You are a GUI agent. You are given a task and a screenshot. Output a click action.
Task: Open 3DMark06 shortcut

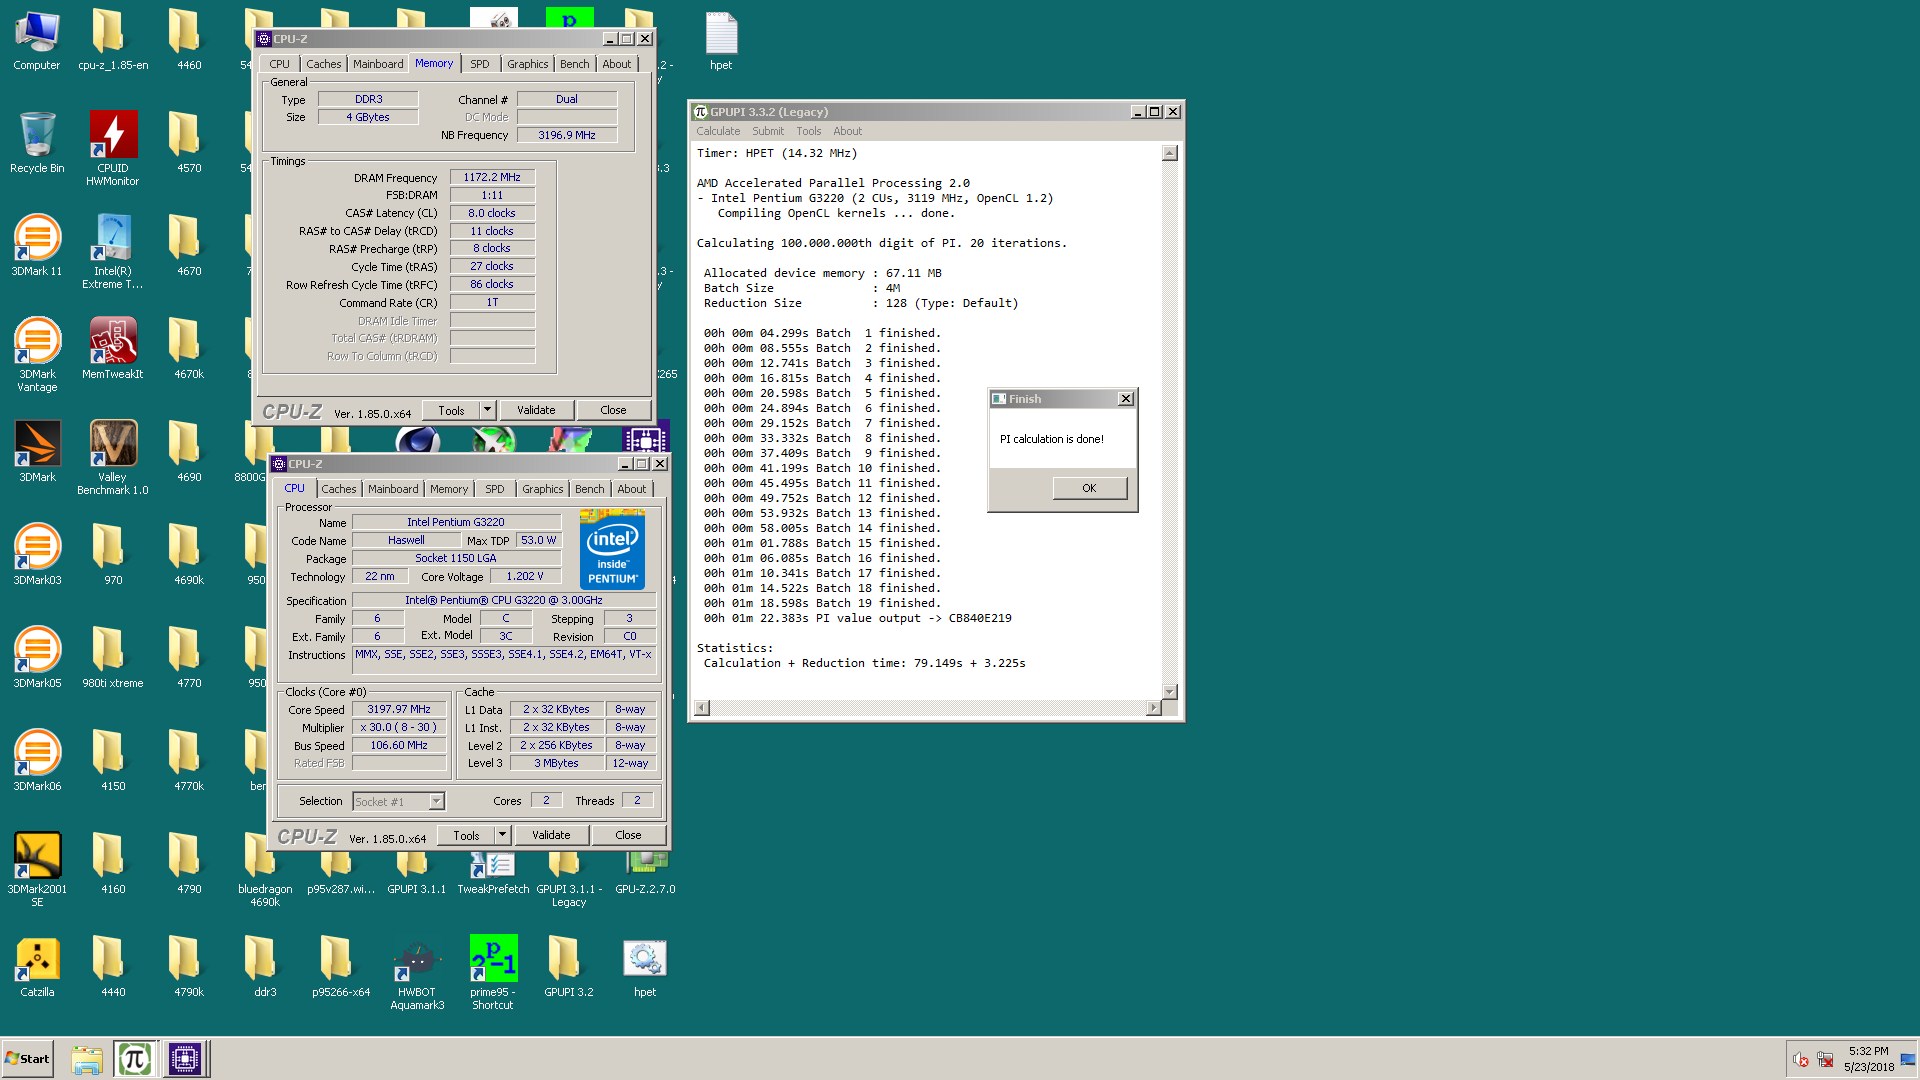point(37,761)
